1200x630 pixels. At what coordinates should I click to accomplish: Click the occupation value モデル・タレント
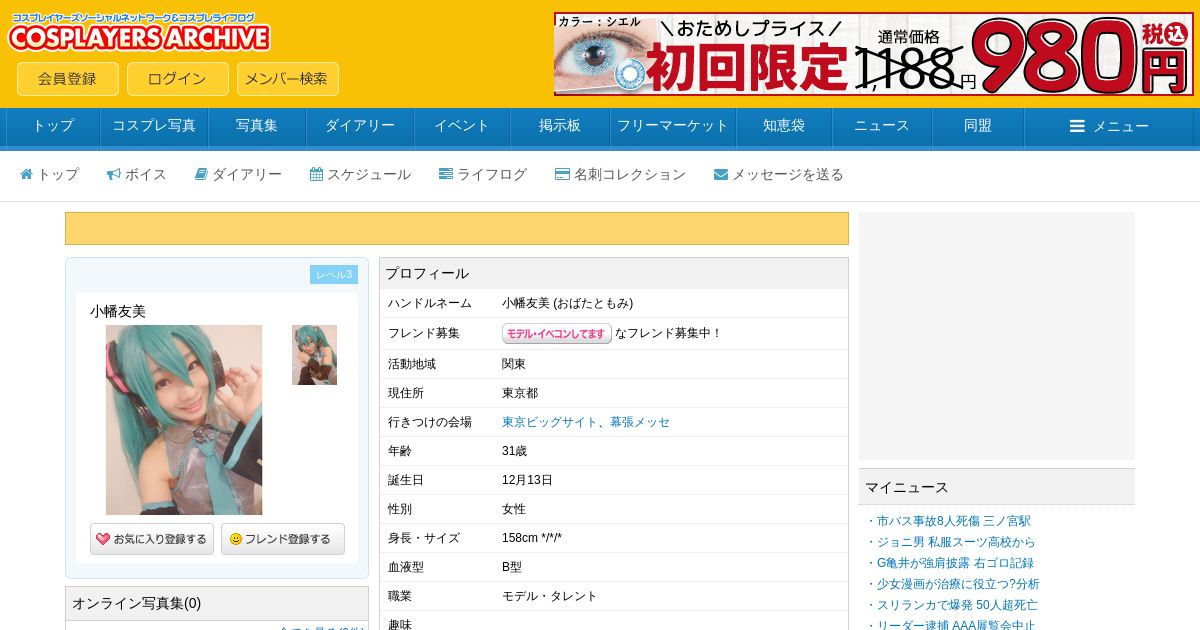click(x=549, y=596)
